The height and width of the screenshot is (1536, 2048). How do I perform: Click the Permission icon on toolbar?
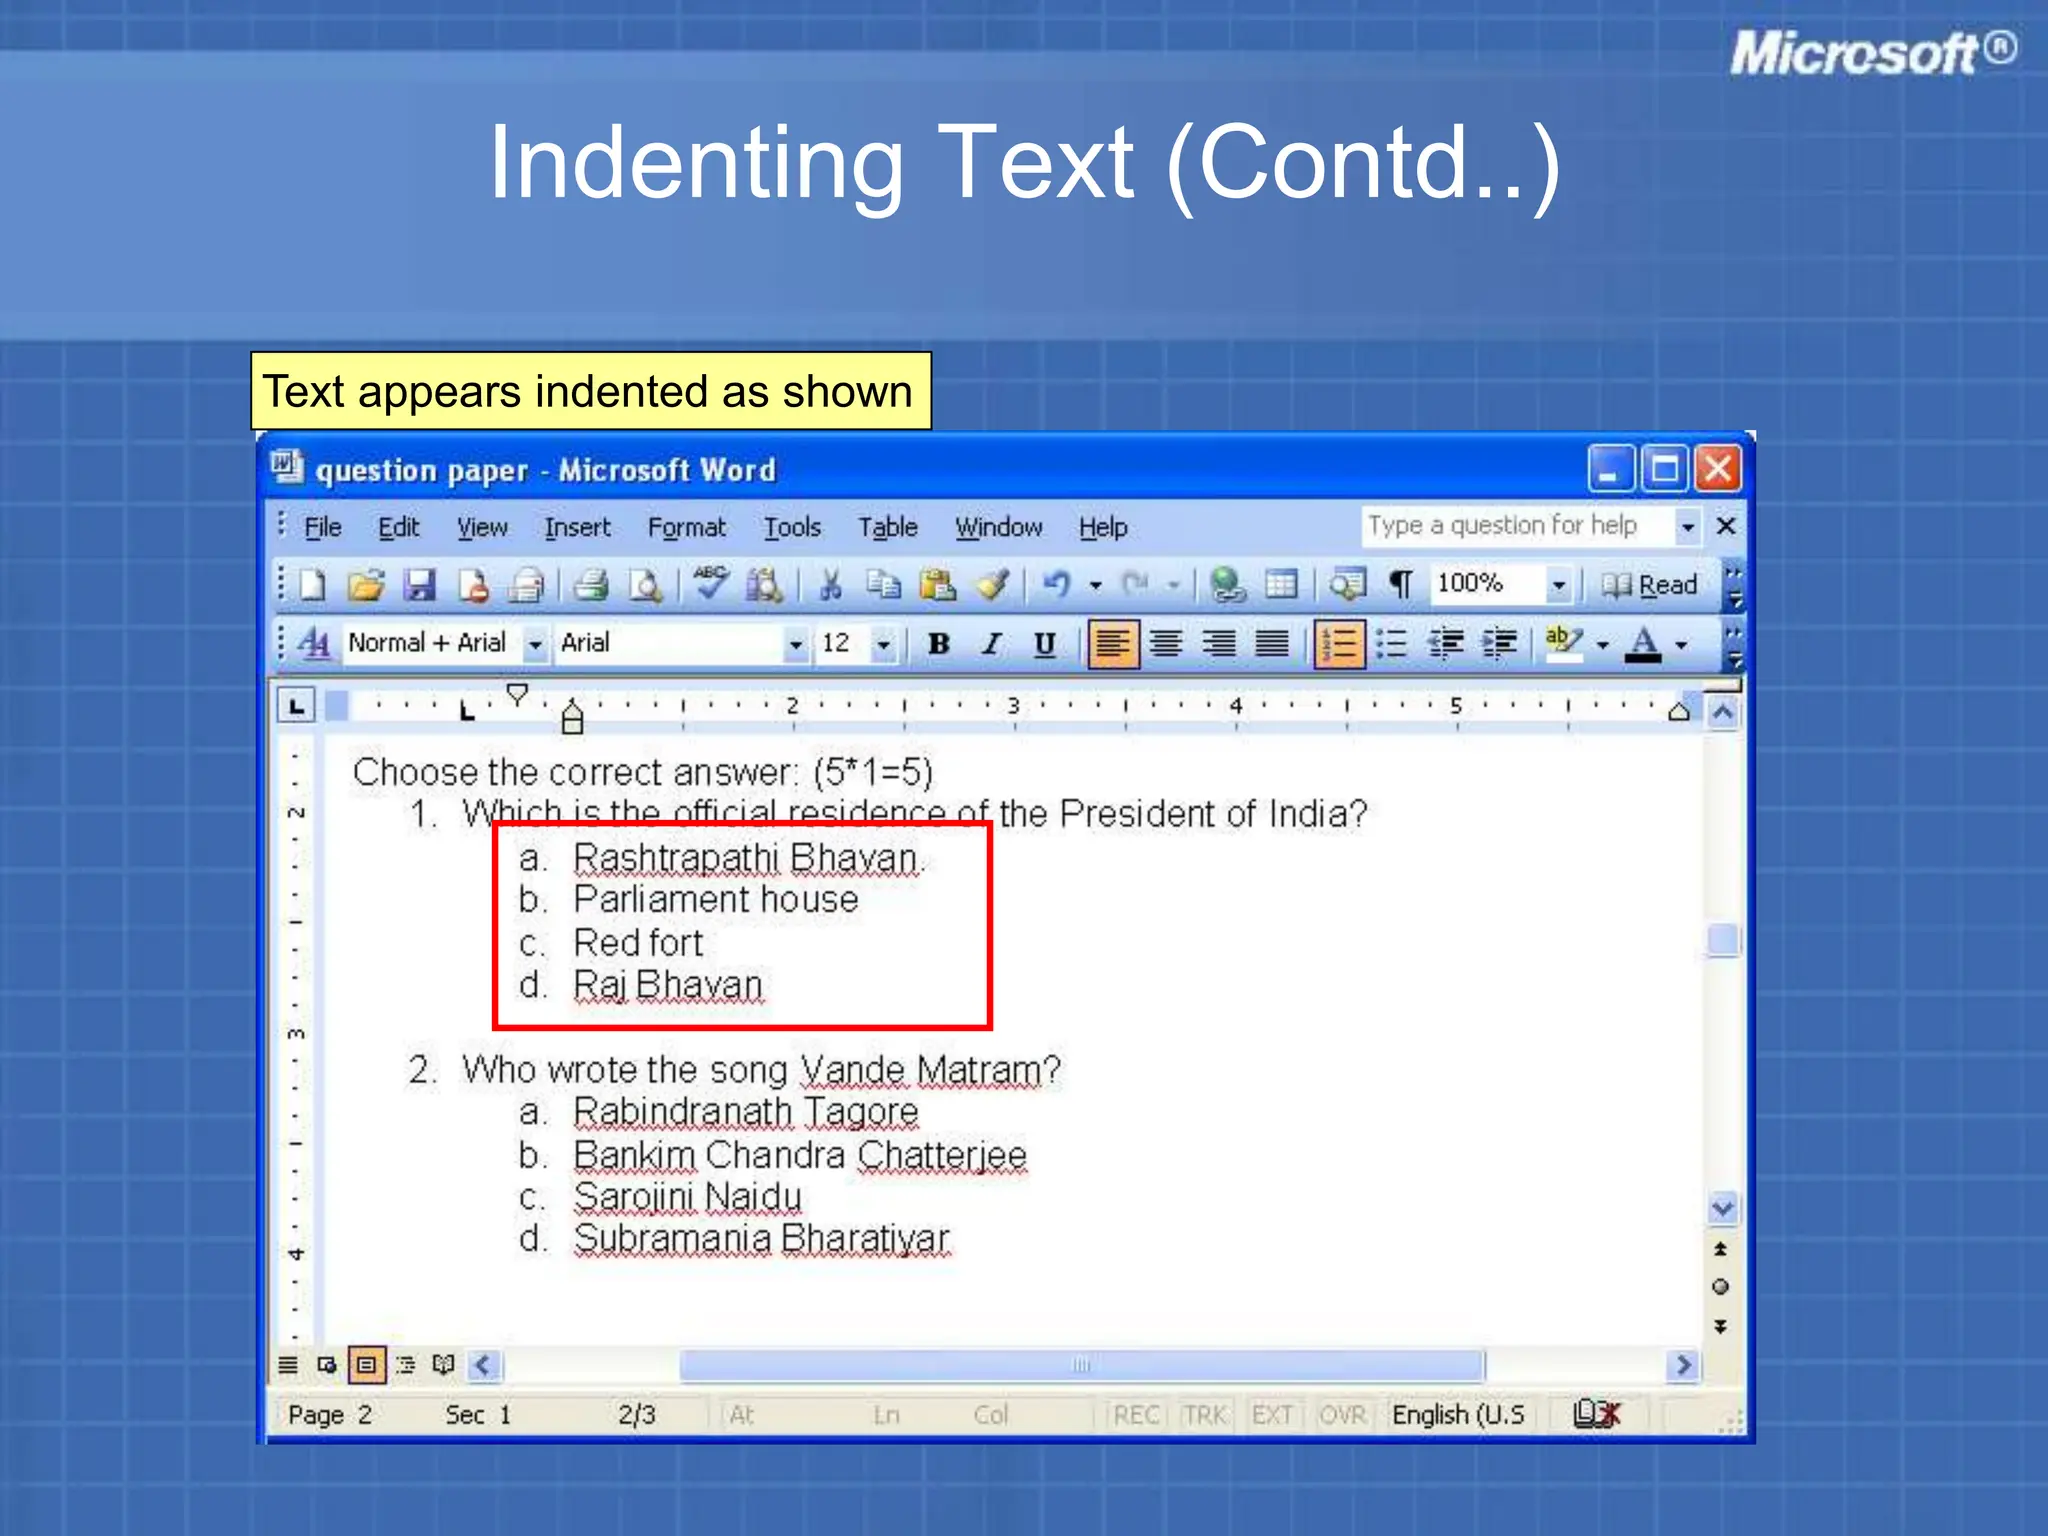coord(474,585)
